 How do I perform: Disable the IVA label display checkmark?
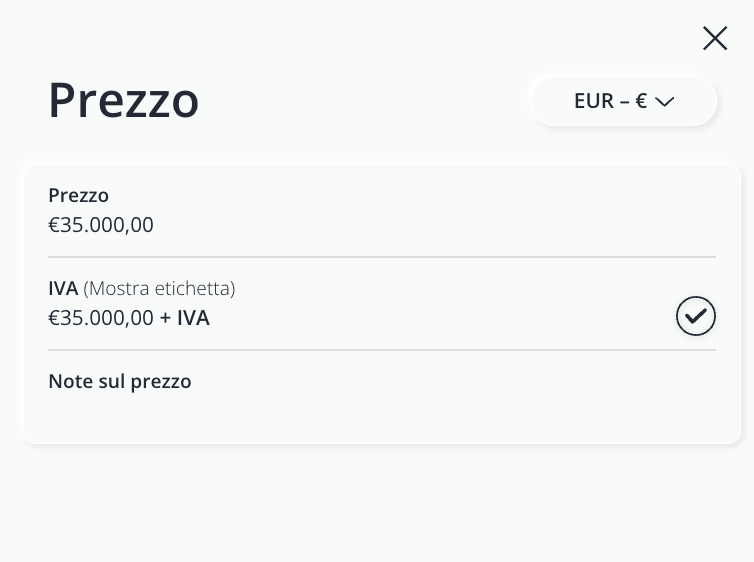(696, 316)
